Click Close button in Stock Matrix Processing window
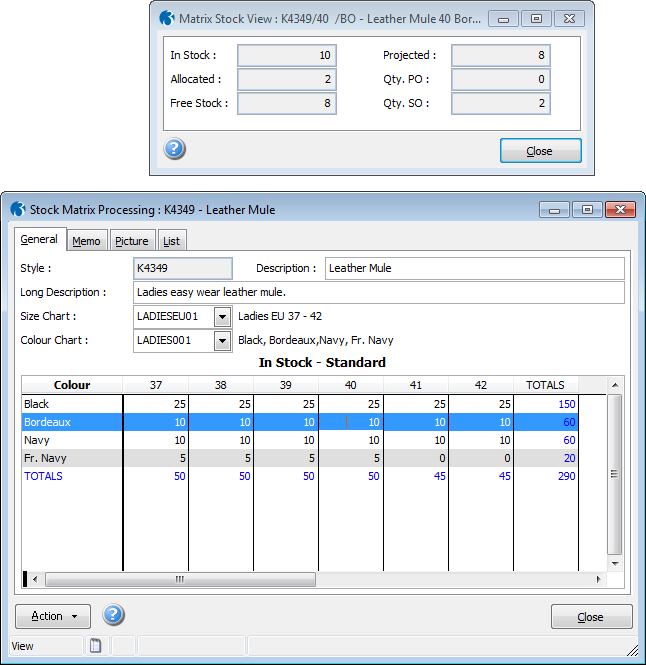This screenshot has height=665, width=646. click(591, 617)
